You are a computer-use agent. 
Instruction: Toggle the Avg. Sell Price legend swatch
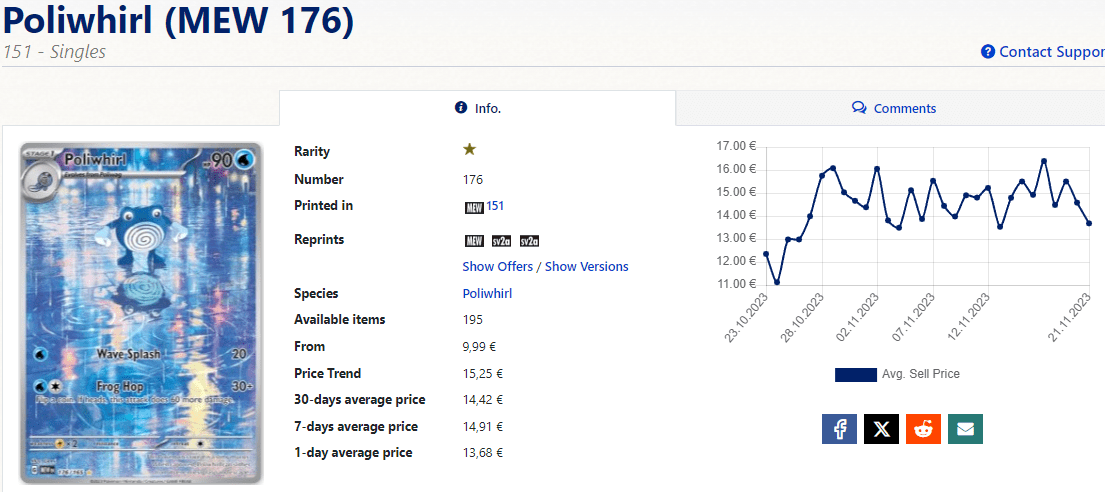855,375
